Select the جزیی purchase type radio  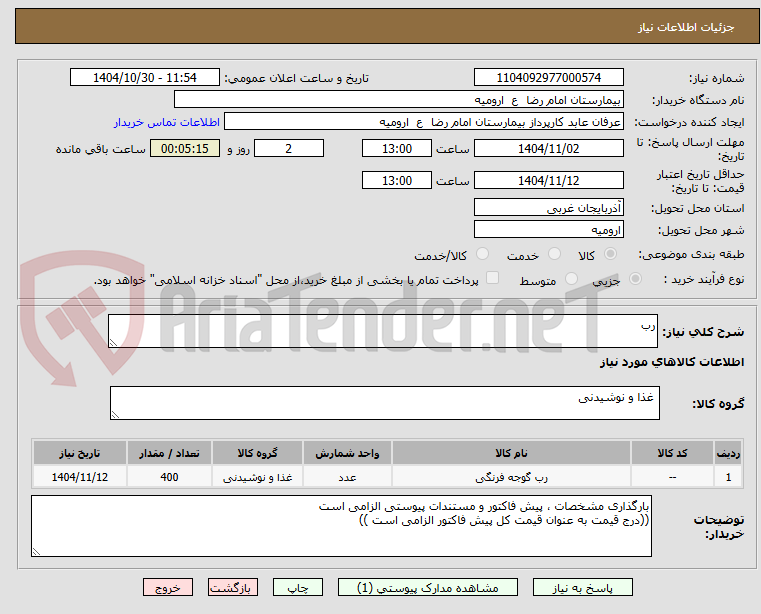635,279
